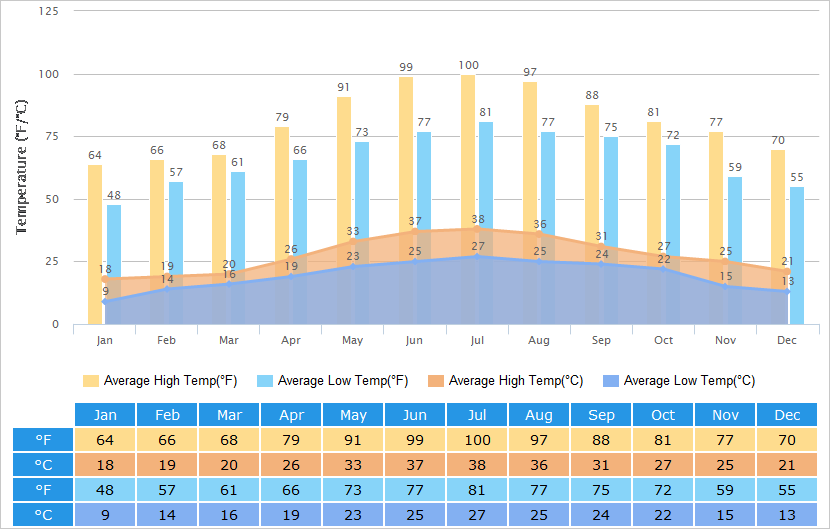The width and height of the screenshot is (830, 529).
Task: Select the Jun header cell in the table
Action: click(x=415, y=415)
